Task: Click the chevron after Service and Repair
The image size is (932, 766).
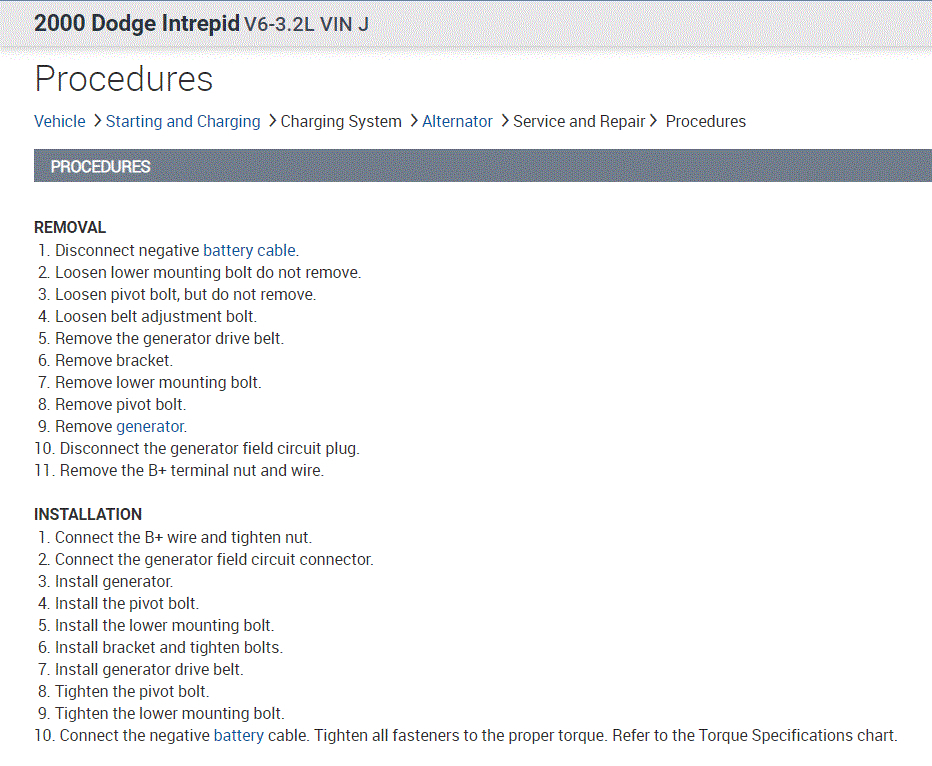Action: tap(654, 121)
